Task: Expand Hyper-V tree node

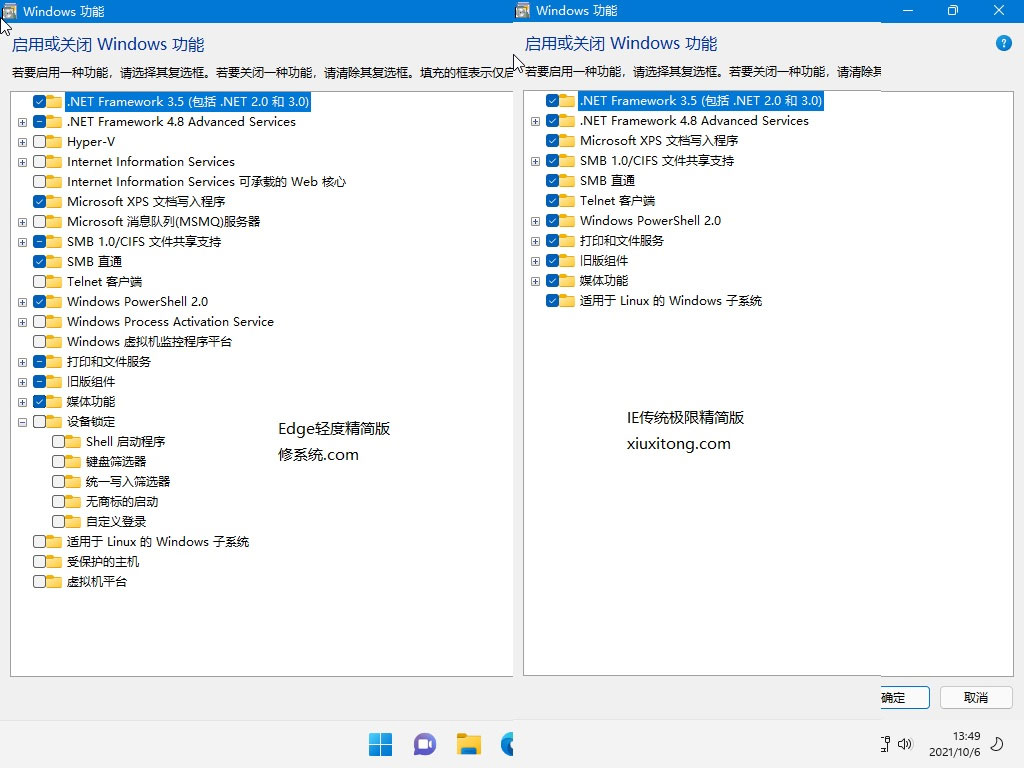Action: pyautogui.click(x=22, y=142)
